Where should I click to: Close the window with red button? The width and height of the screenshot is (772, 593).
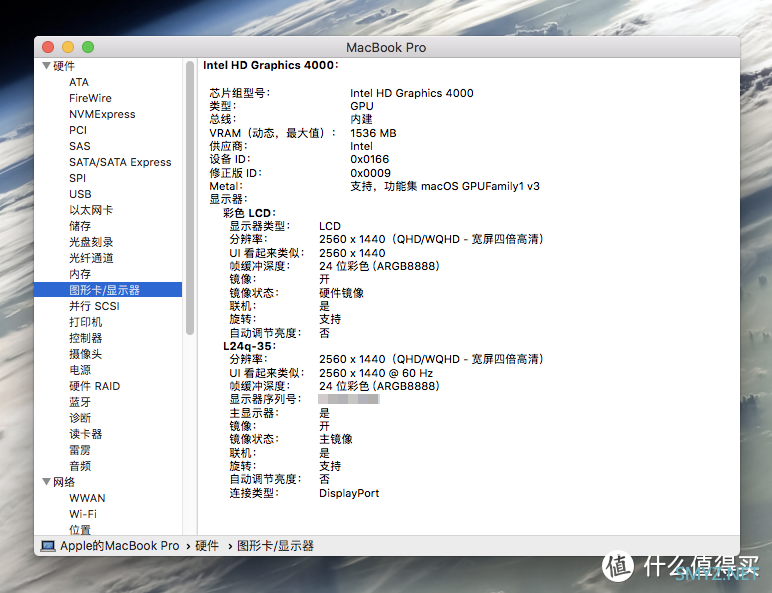click(48, 47)
